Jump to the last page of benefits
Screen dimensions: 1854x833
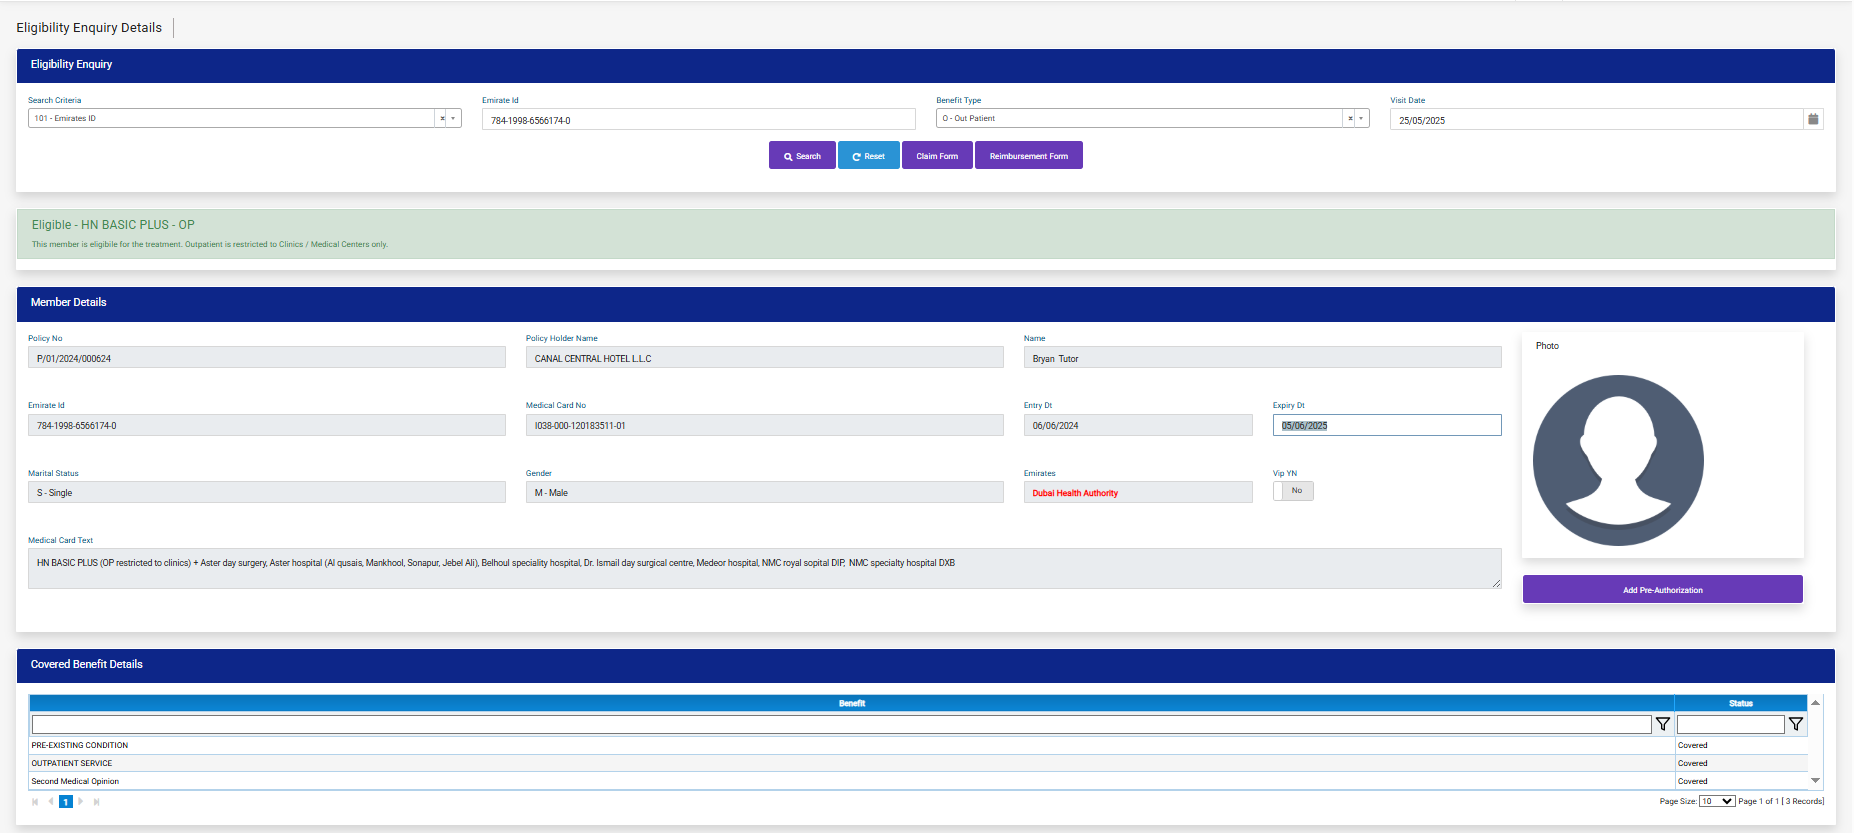[x=96, y=802]
